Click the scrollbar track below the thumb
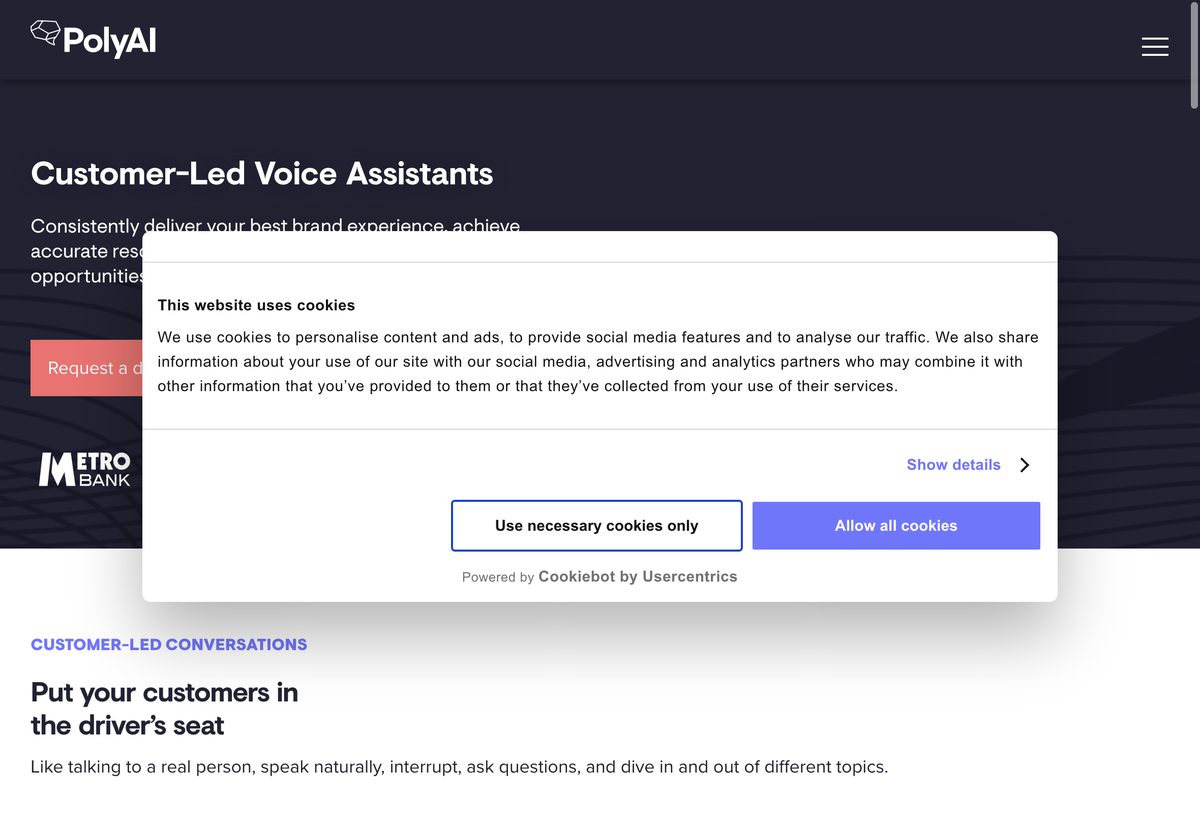Screen dimensions: 1200x833 [x=1194, y=470]
